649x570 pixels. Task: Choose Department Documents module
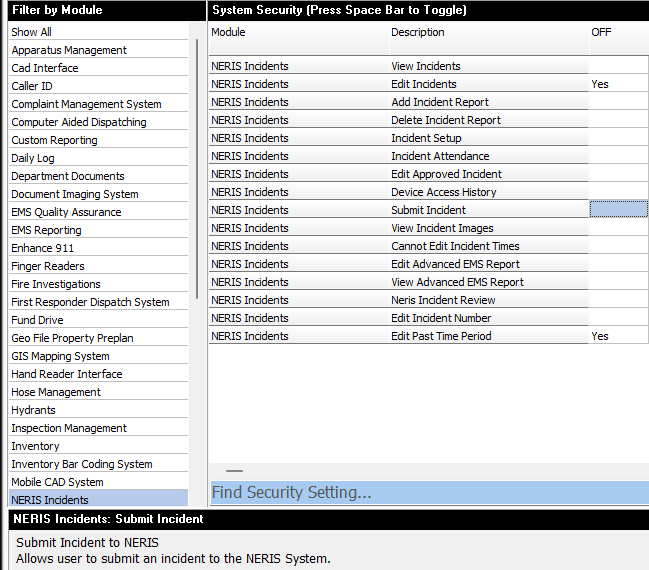[x=99, y=176]
